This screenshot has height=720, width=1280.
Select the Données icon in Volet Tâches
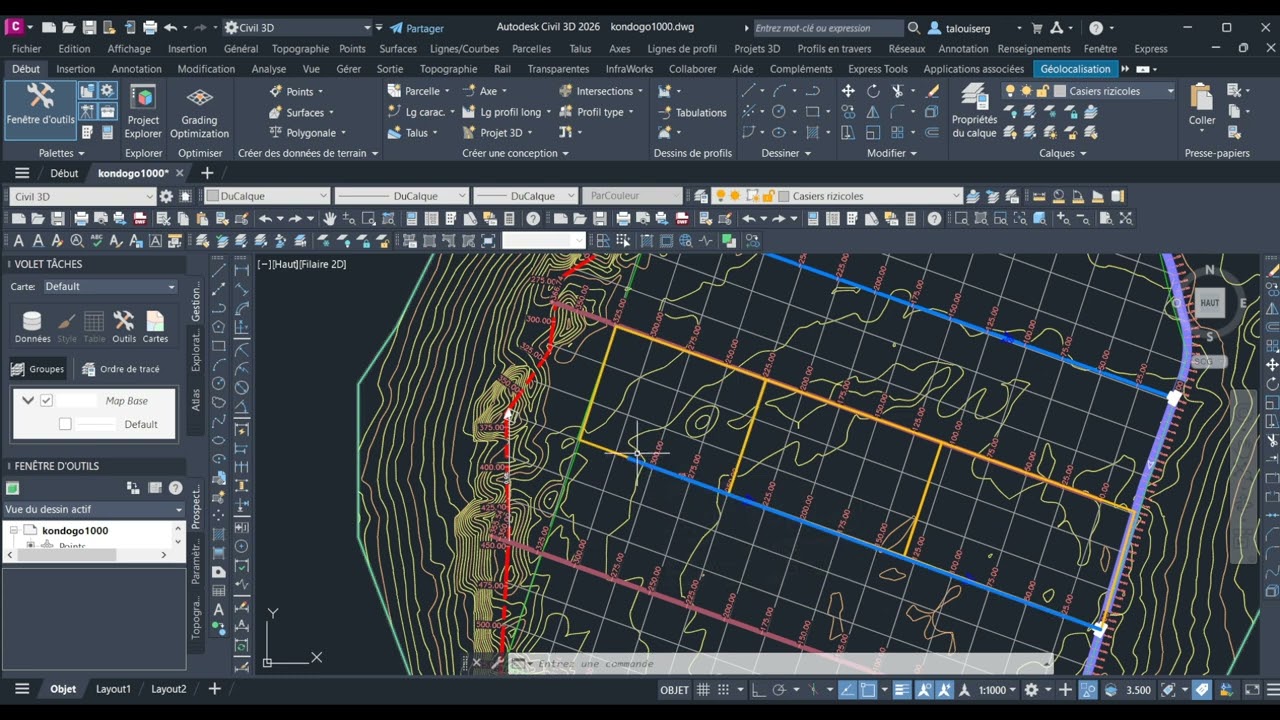pyautogui.click(x=32, y=327)
